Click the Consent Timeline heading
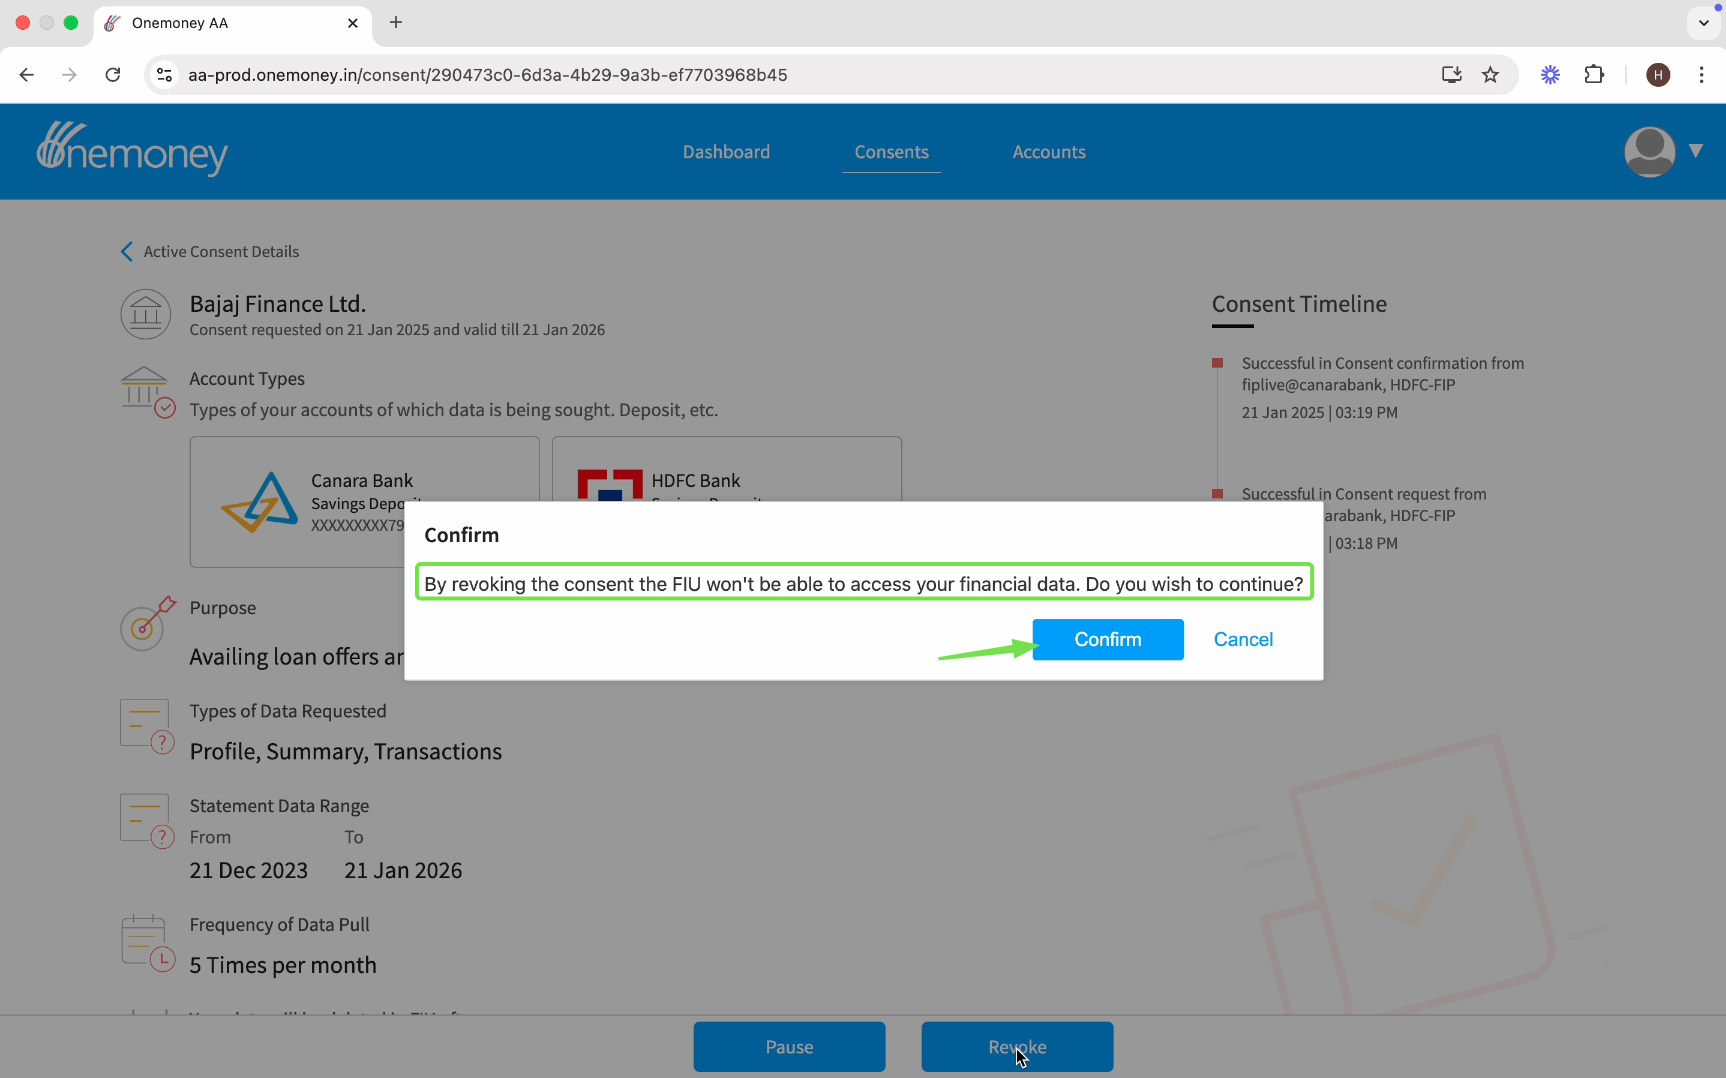This screenshot has width=1726, height=1078. [1299, 304]
